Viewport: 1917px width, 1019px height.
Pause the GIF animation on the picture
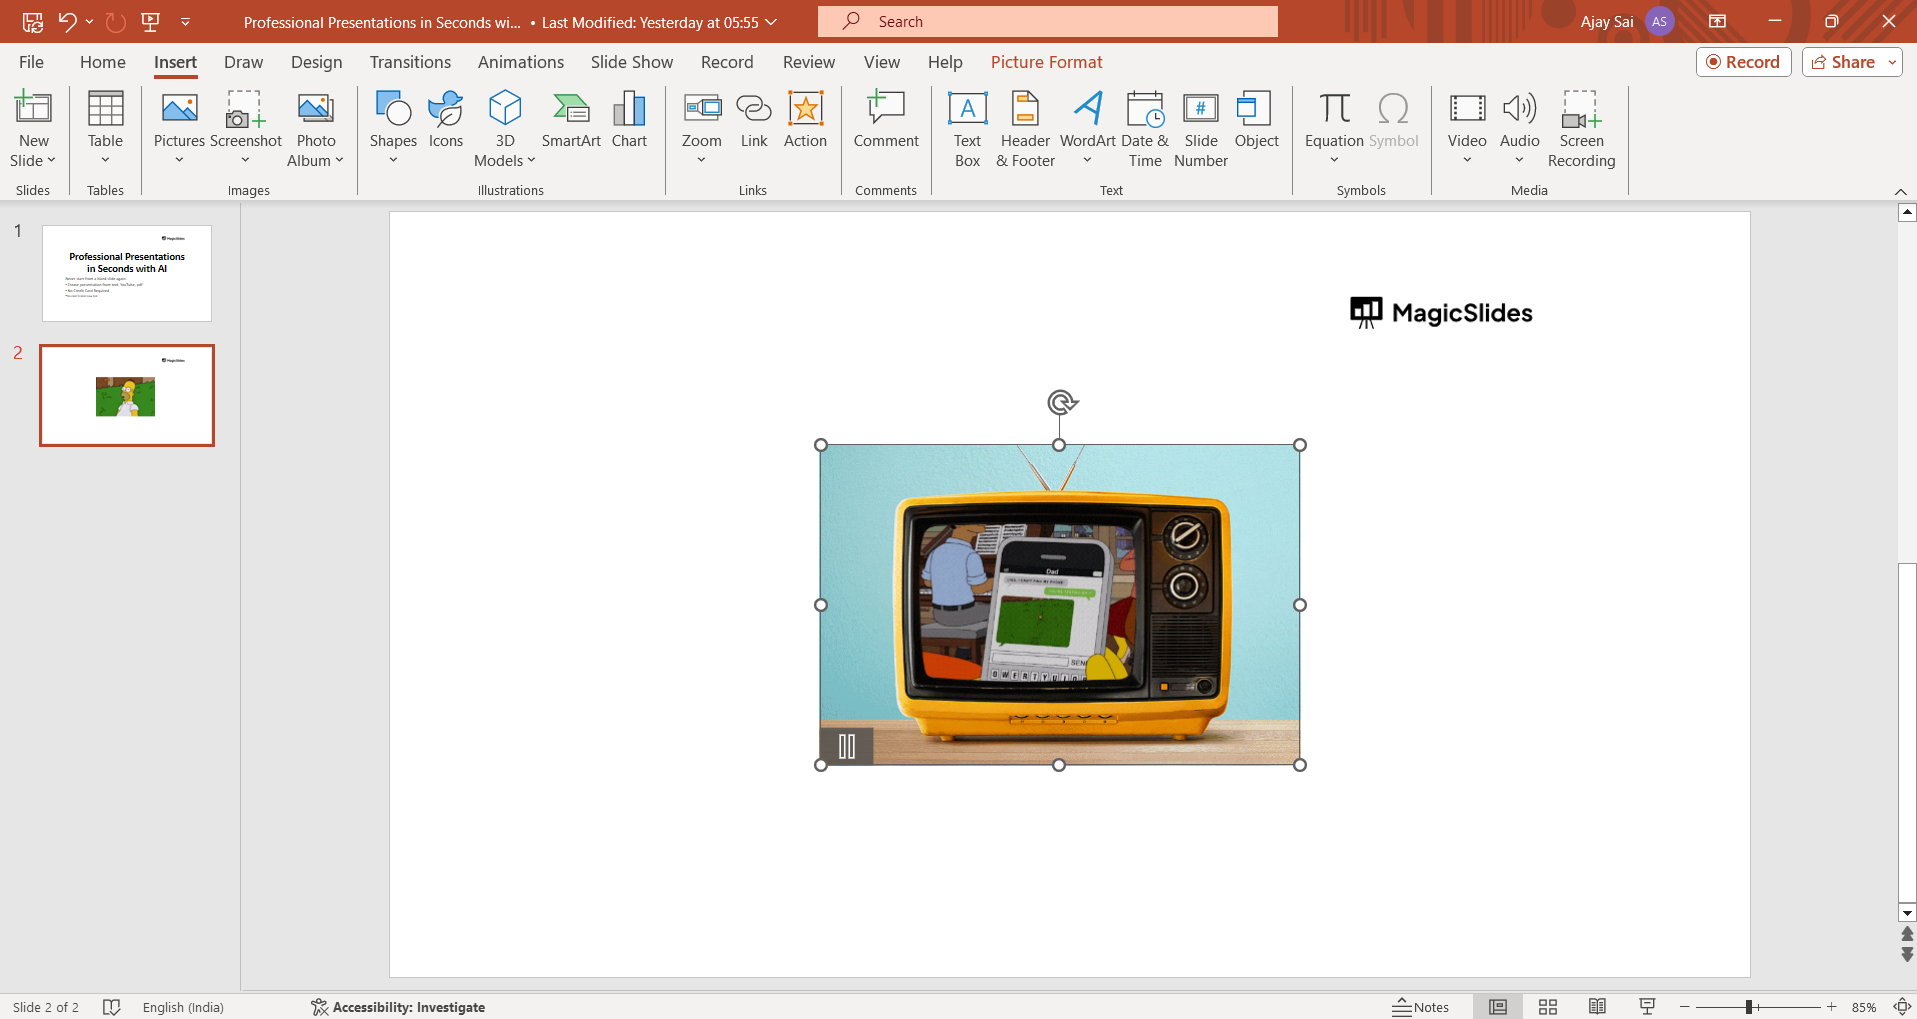coord(847,746)
